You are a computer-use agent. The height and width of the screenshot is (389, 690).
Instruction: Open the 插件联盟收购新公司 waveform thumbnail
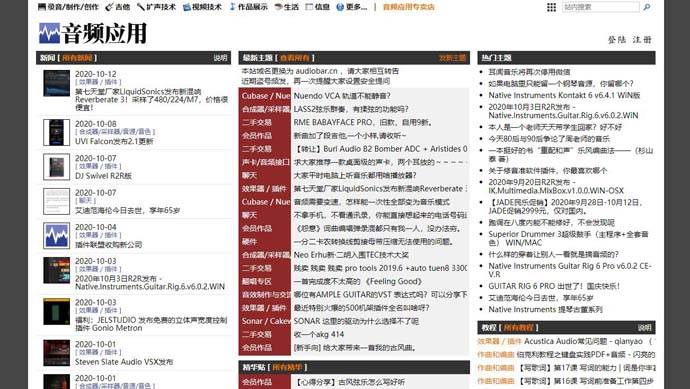[x=56, y=235]
